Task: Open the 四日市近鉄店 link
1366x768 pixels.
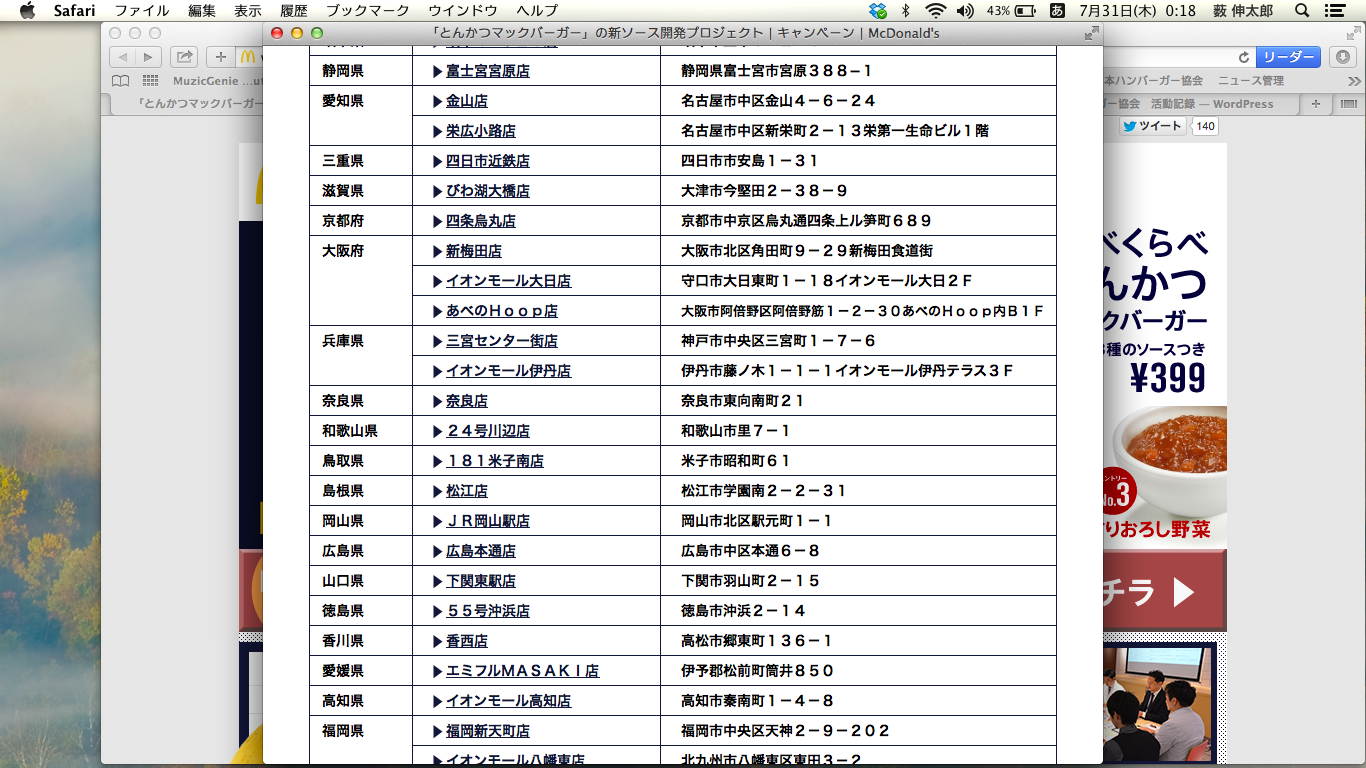Action: 488,161
